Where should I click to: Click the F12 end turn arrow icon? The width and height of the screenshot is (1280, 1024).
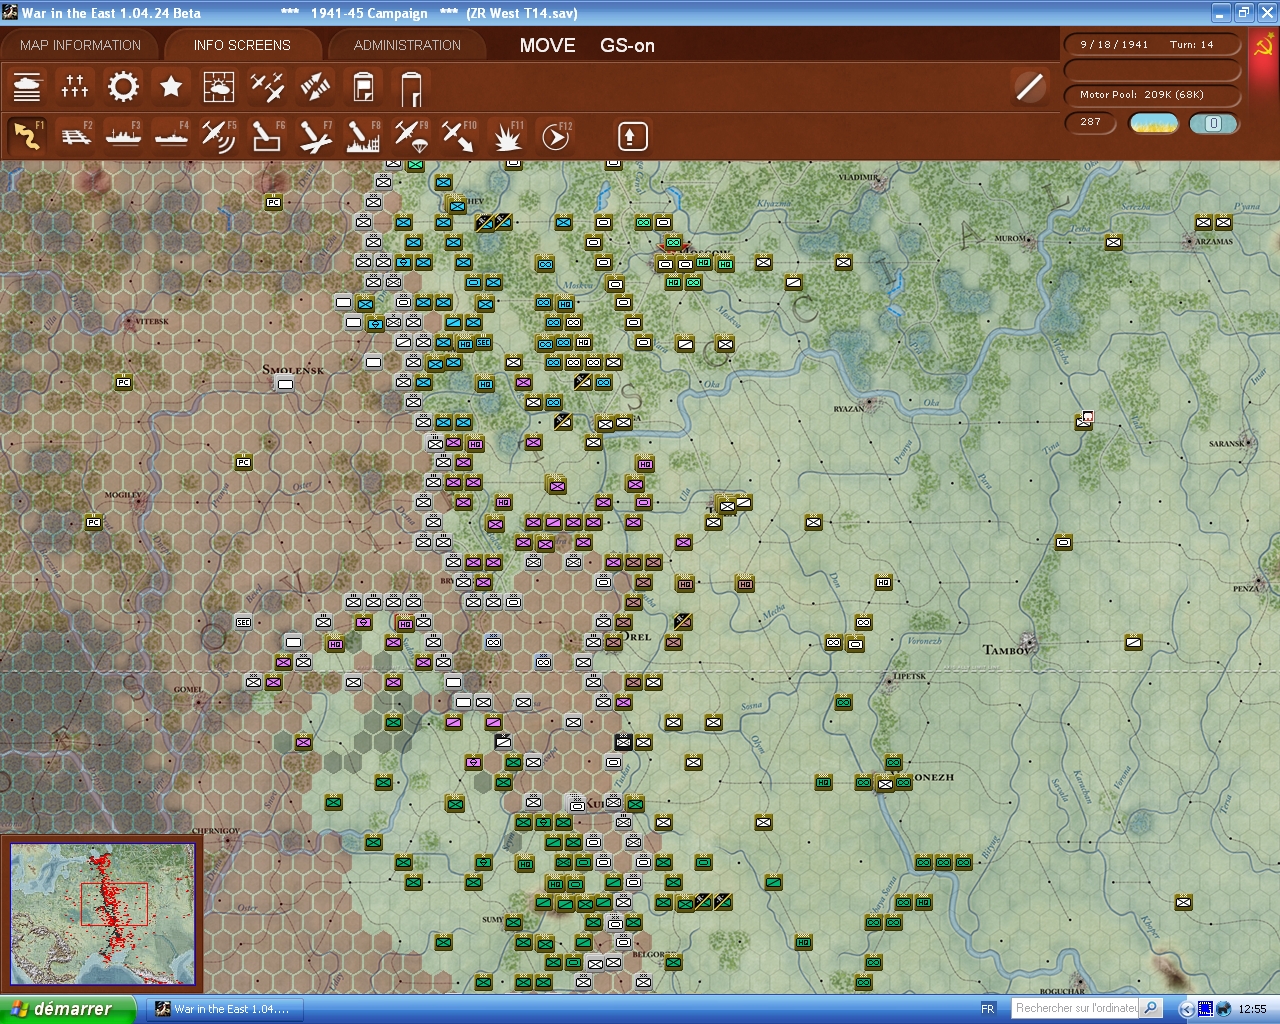[x=555, y=136]
